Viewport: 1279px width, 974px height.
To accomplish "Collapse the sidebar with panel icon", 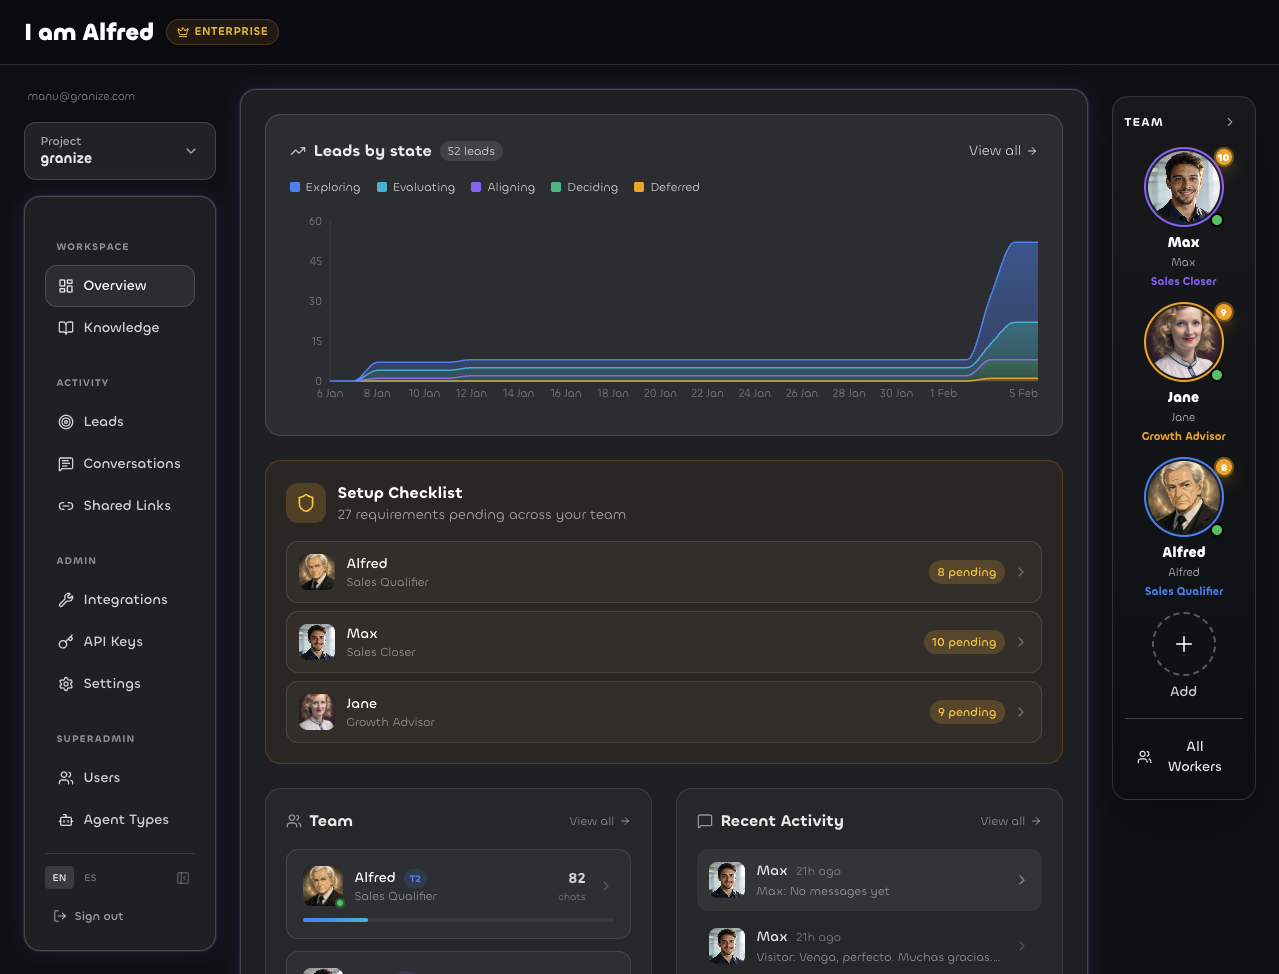I will point(183,878).
